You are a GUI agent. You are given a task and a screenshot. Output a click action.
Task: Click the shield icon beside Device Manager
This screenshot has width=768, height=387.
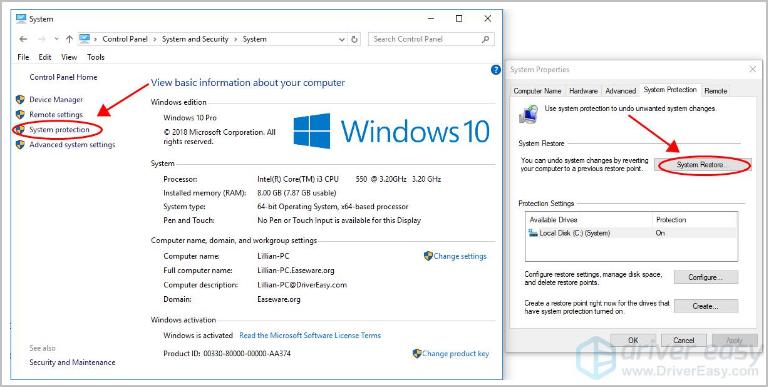(x=20, y=100)
